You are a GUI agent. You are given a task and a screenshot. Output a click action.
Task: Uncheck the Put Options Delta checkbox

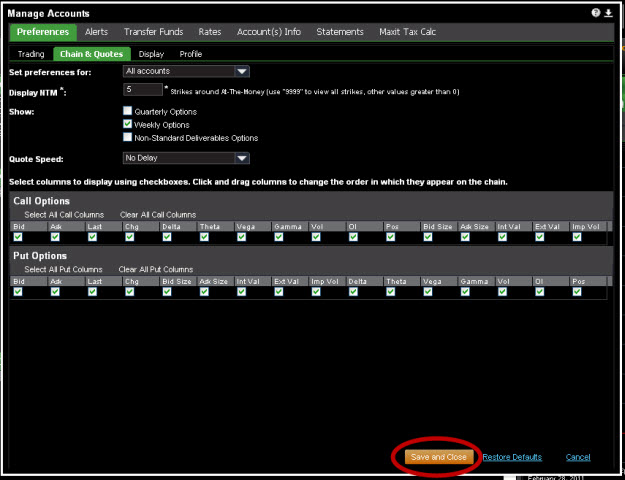point(354,292)
